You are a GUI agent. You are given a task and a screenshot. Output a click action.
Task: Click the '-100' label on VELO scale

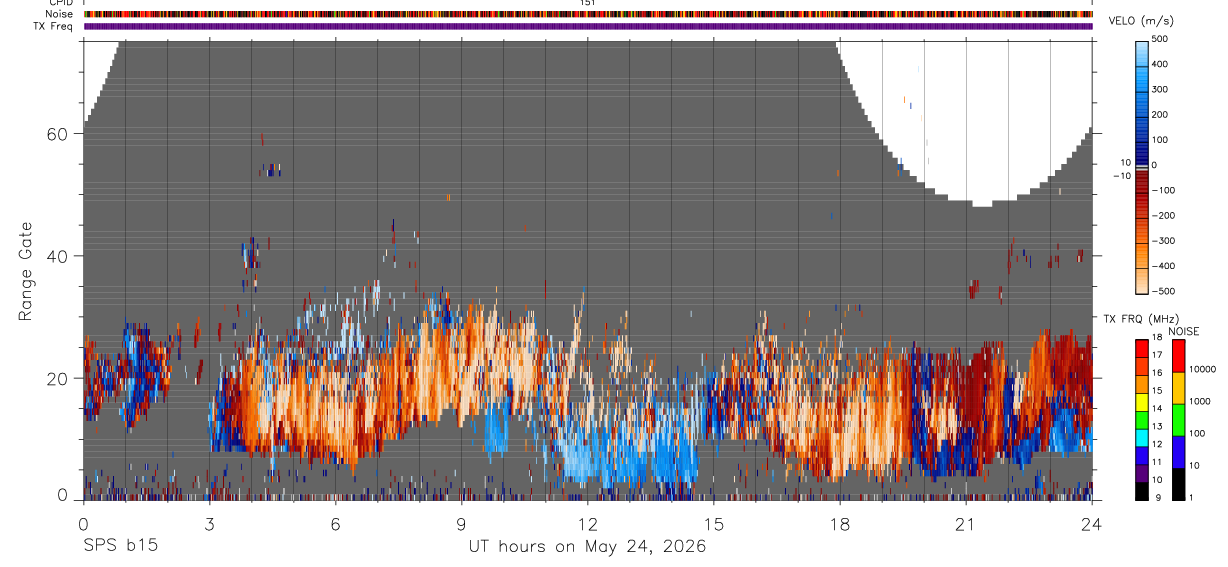pos(1163,190)
